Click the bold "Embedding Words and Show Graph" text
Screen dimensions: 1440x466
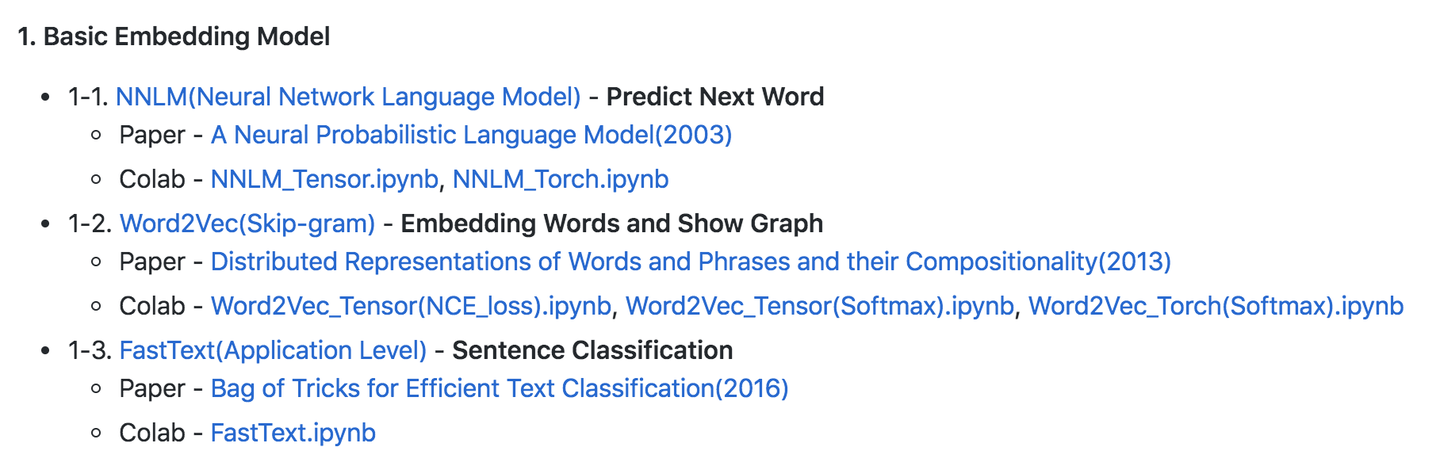(x=612, y=223)
